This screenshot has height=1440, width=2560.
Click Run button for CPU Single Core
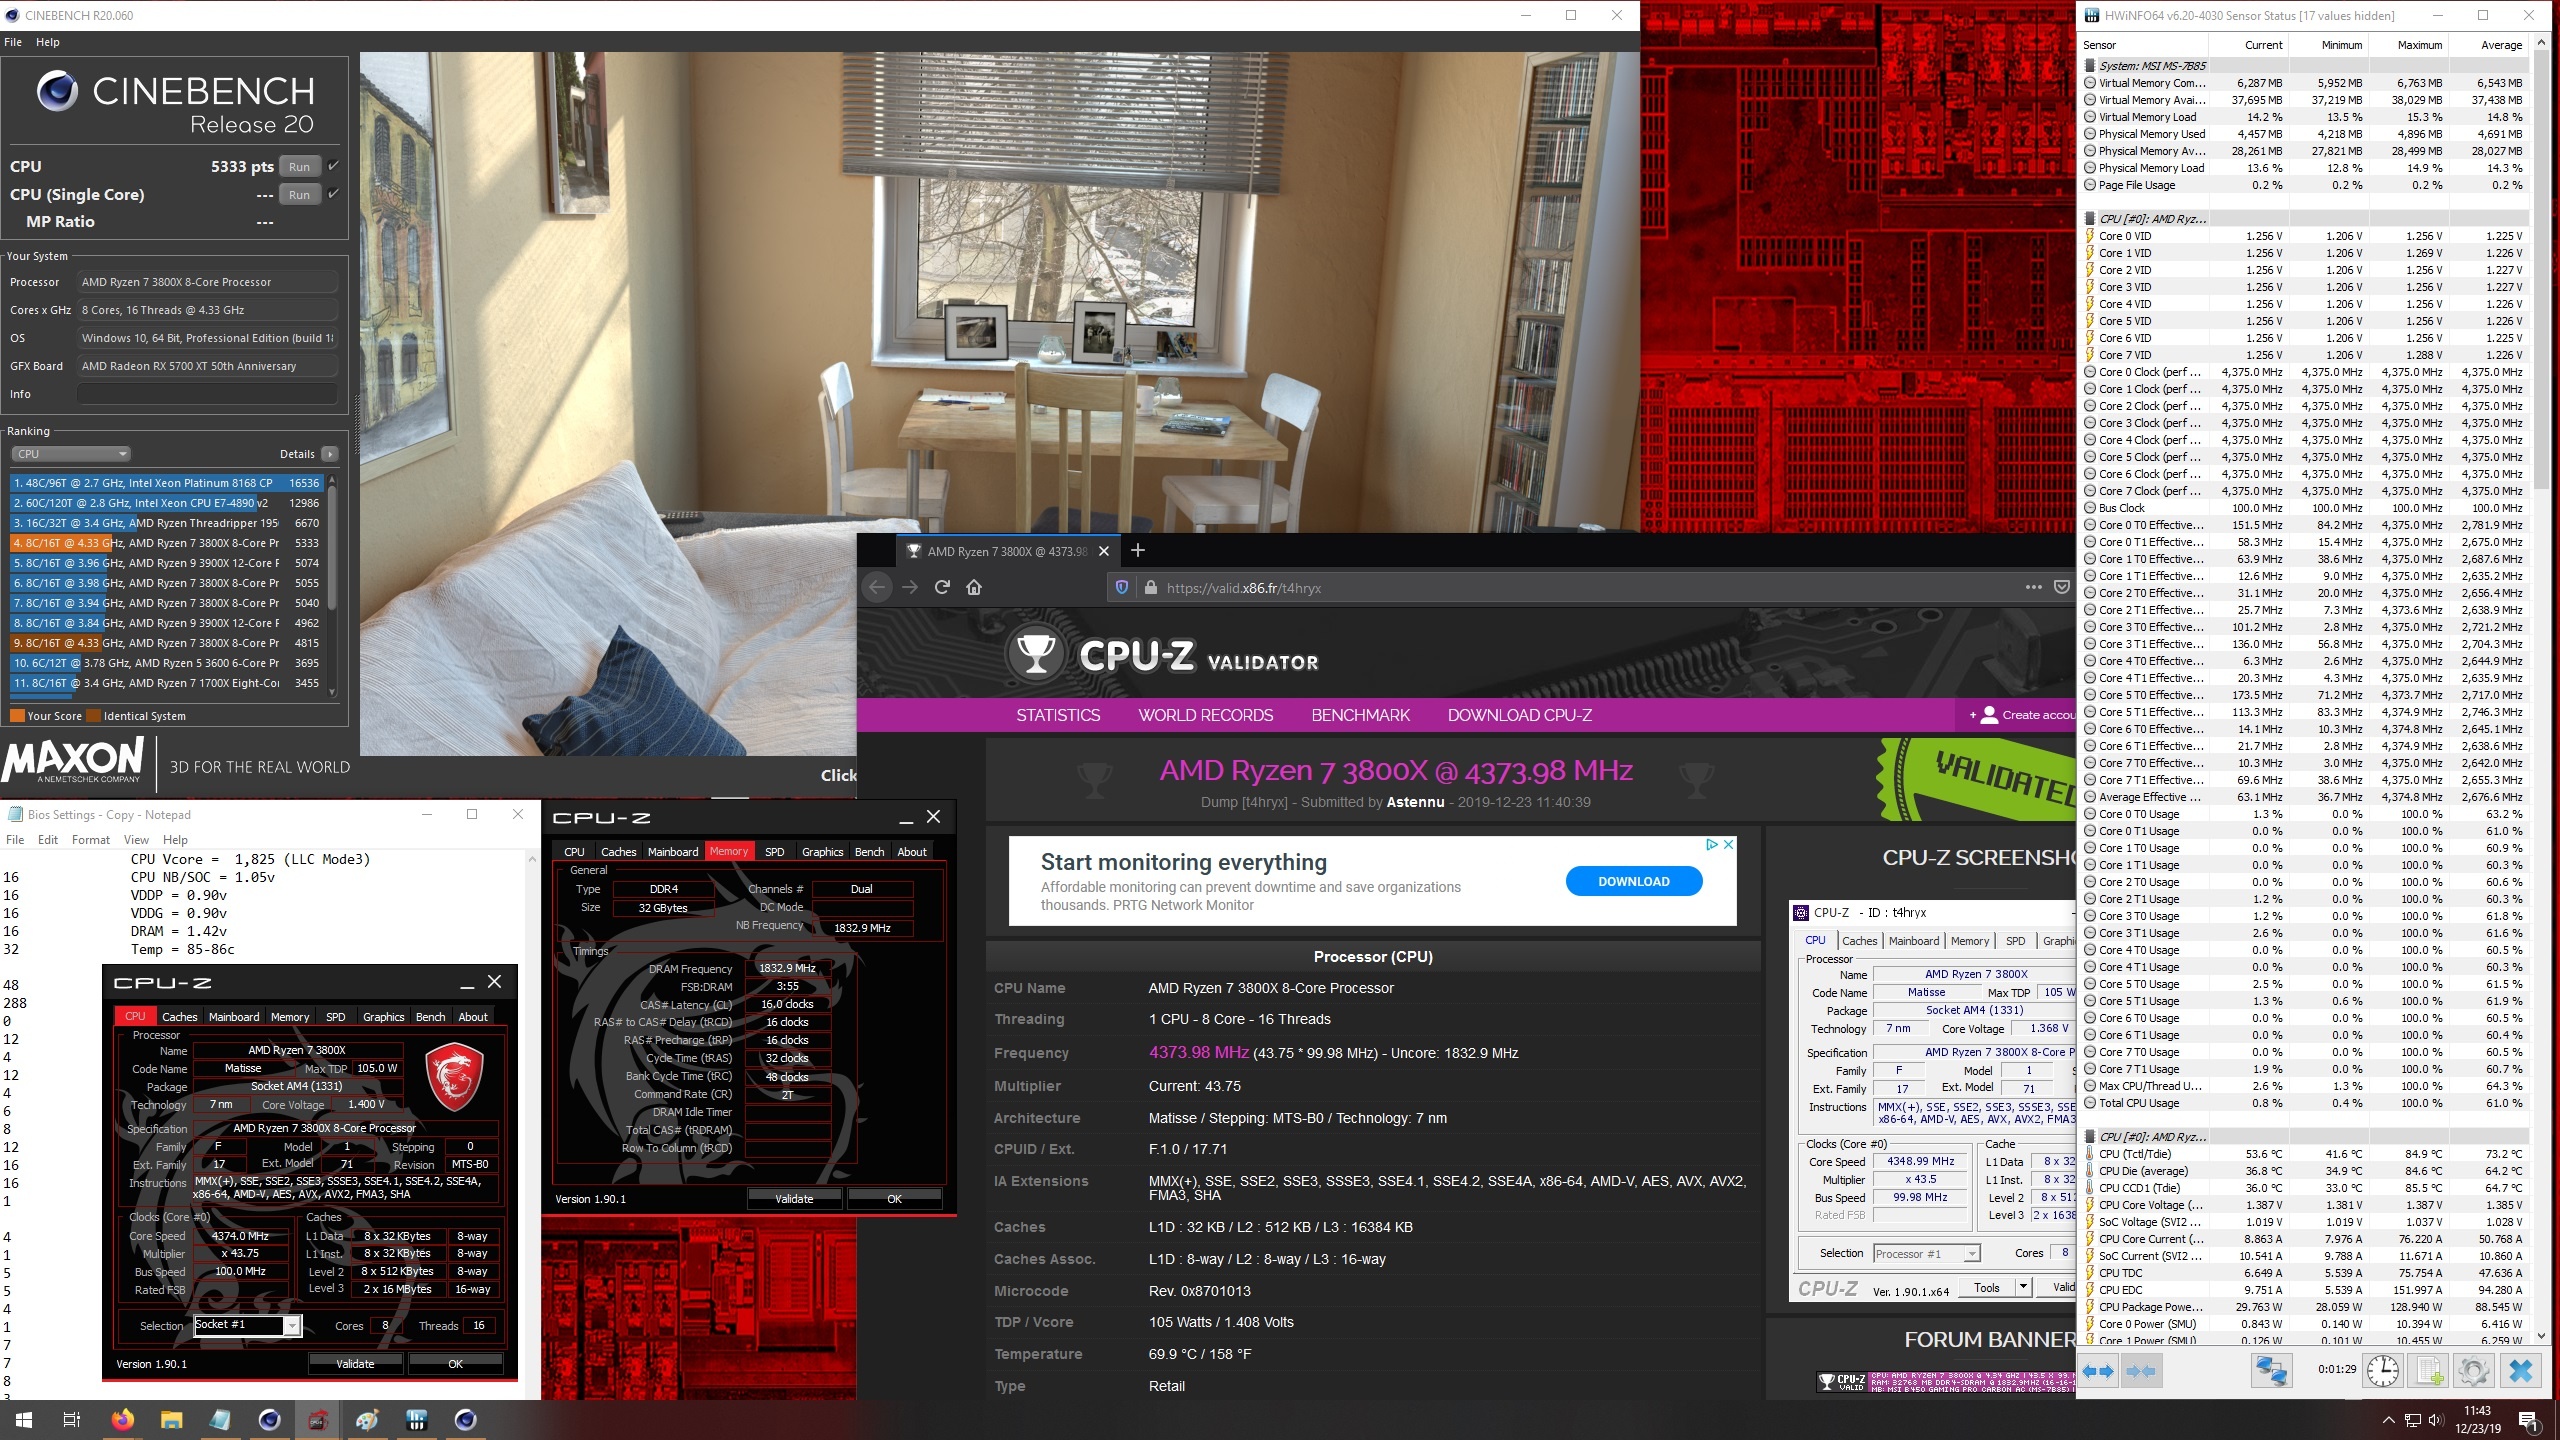tap(300, 195)
